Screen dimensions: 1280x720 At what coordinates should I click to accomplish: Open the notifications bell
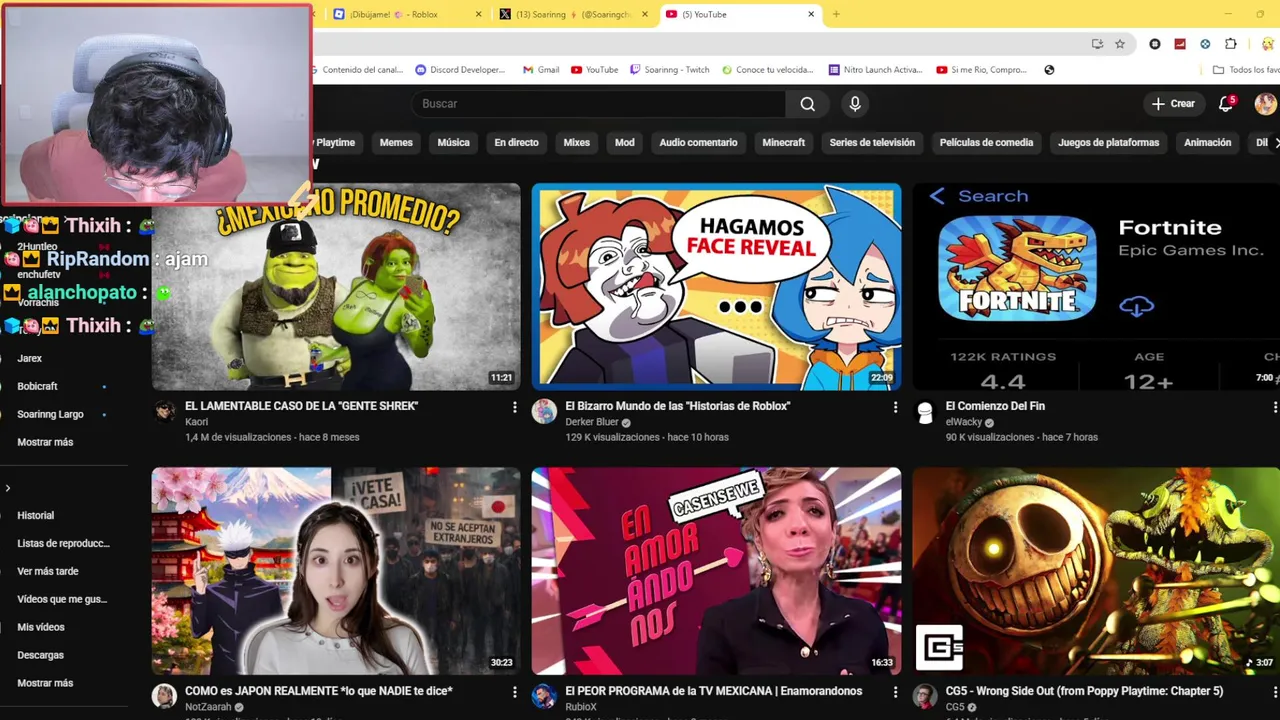click(x=1226, y=104)
